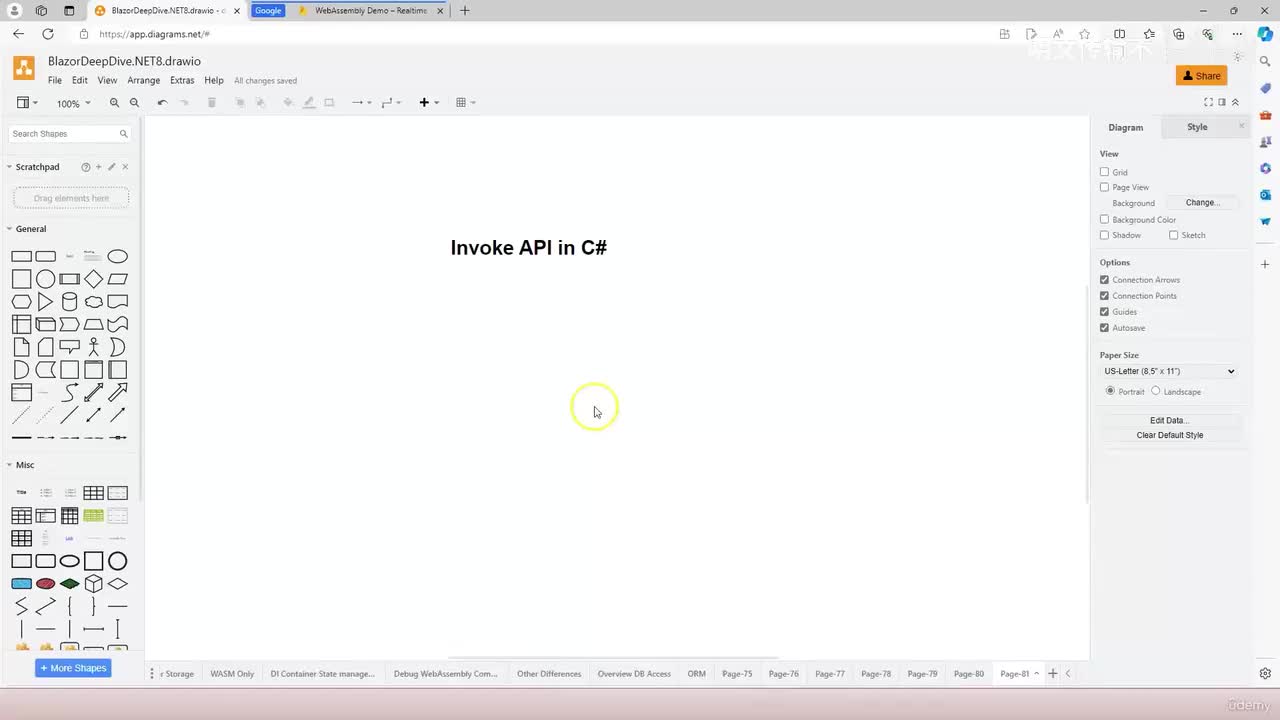This screenshot has width=1280, height=720.
Task: Click the More Shapes button
Action: click(x=73, y=668)
